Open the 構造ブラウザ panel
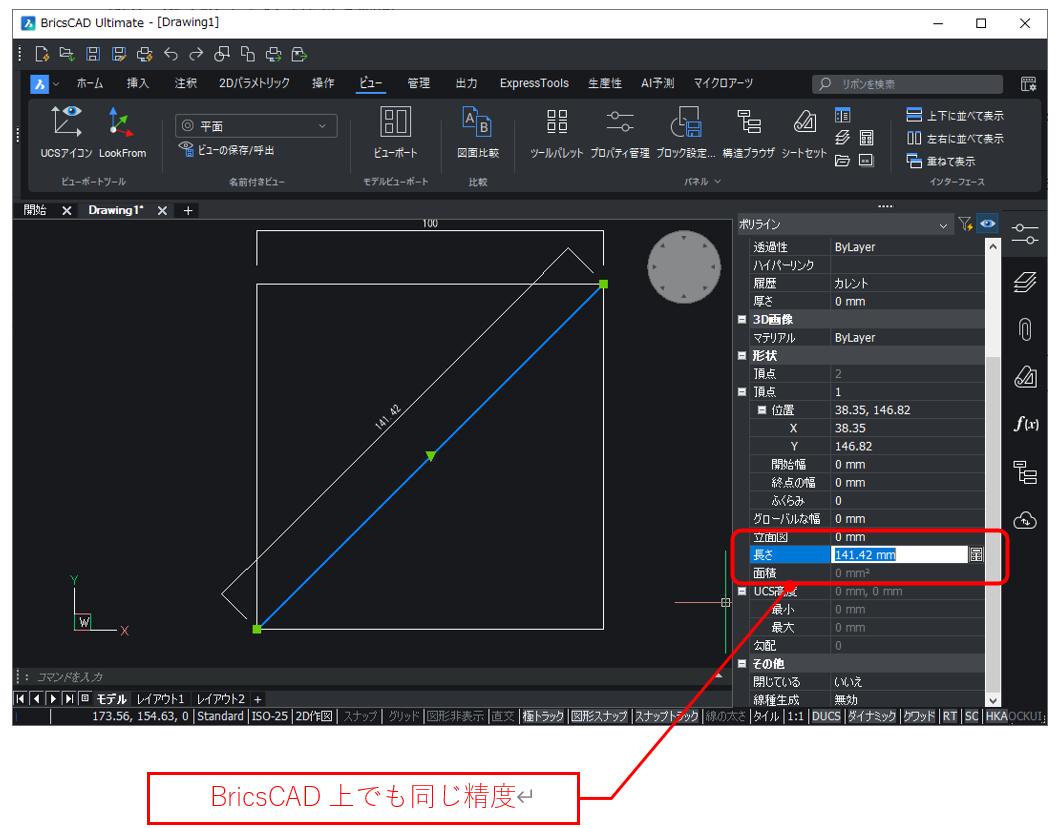The image size is (1056, 828). pos(748,133)
